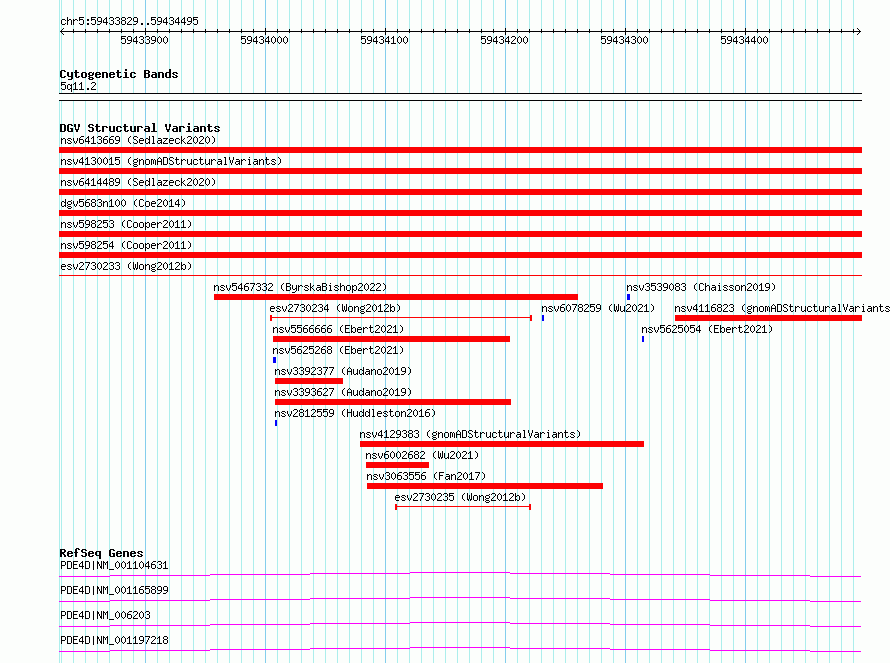Select the esv2730234 (Wong2012b) label
The height and width of the screenshot is (663, 890).
[335, 308]
